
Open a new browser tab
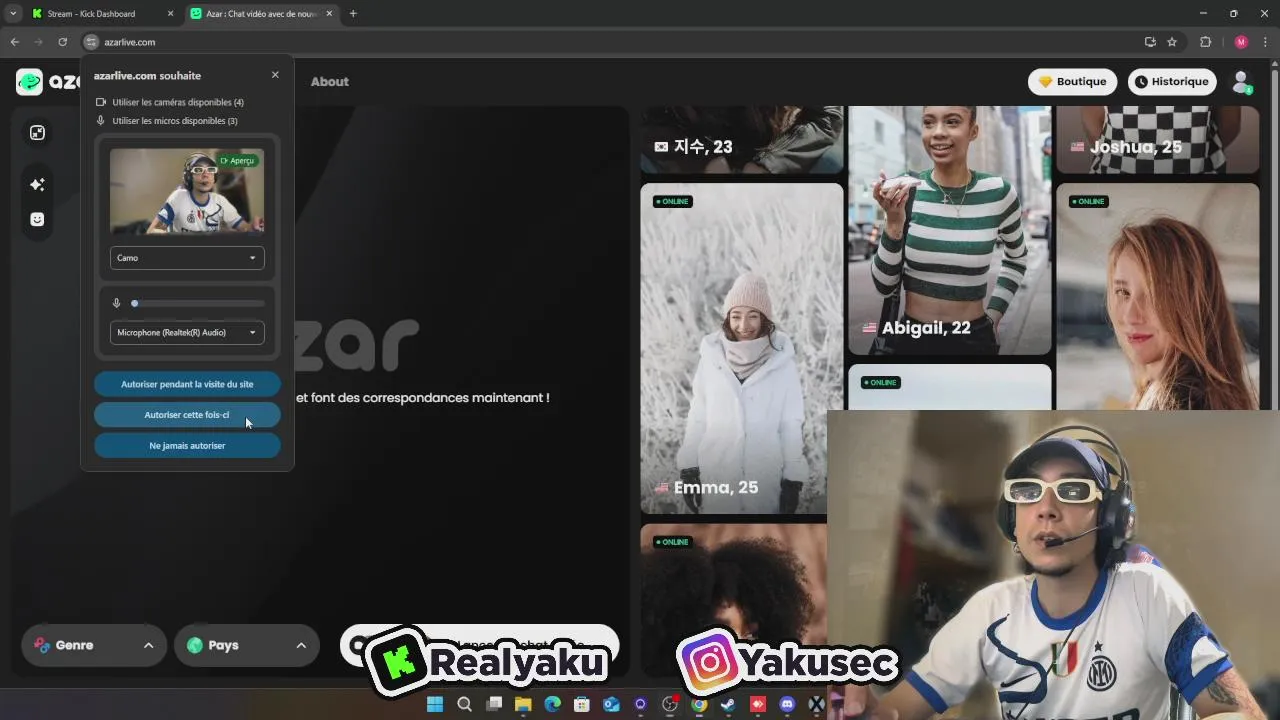tap(353, 14)
